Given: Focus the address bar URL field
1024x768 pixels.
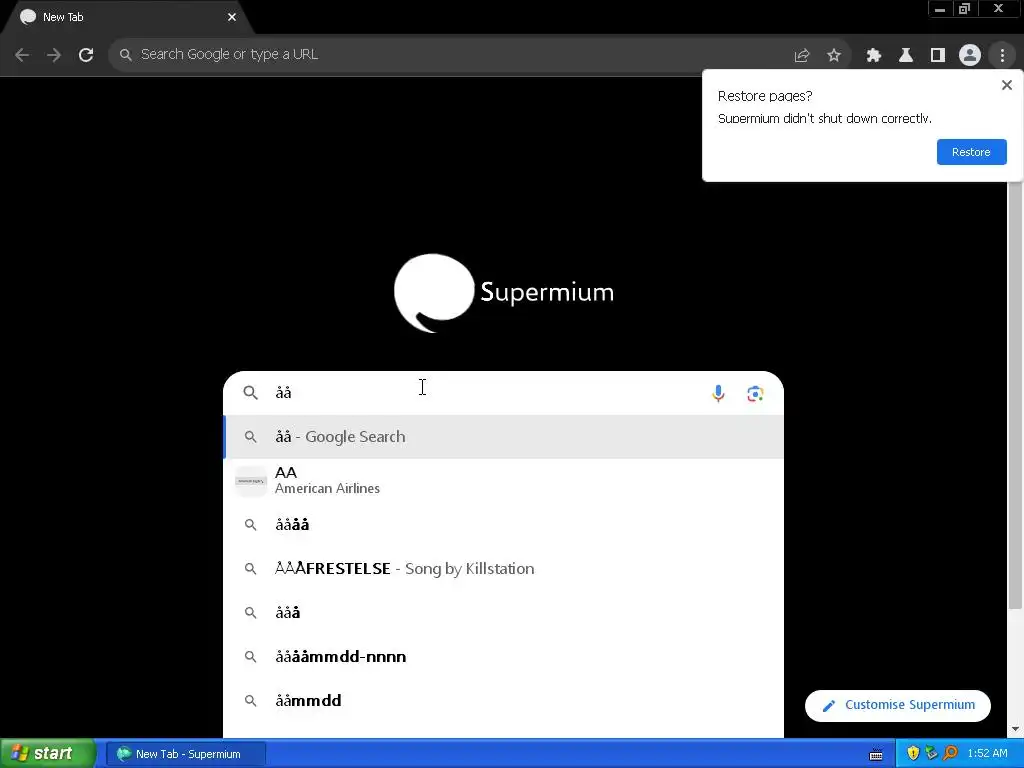Looking at the screenshot, I should 457,55.
